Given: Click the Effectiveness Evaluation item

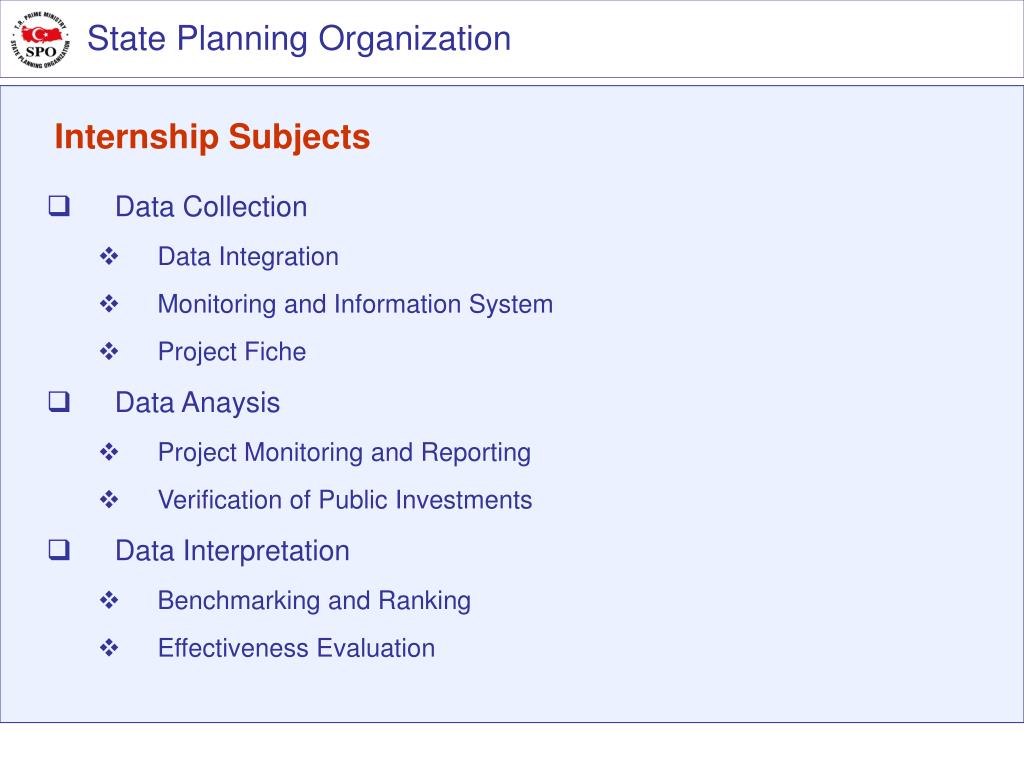Looking at the screenshot, I should (296, 648).
